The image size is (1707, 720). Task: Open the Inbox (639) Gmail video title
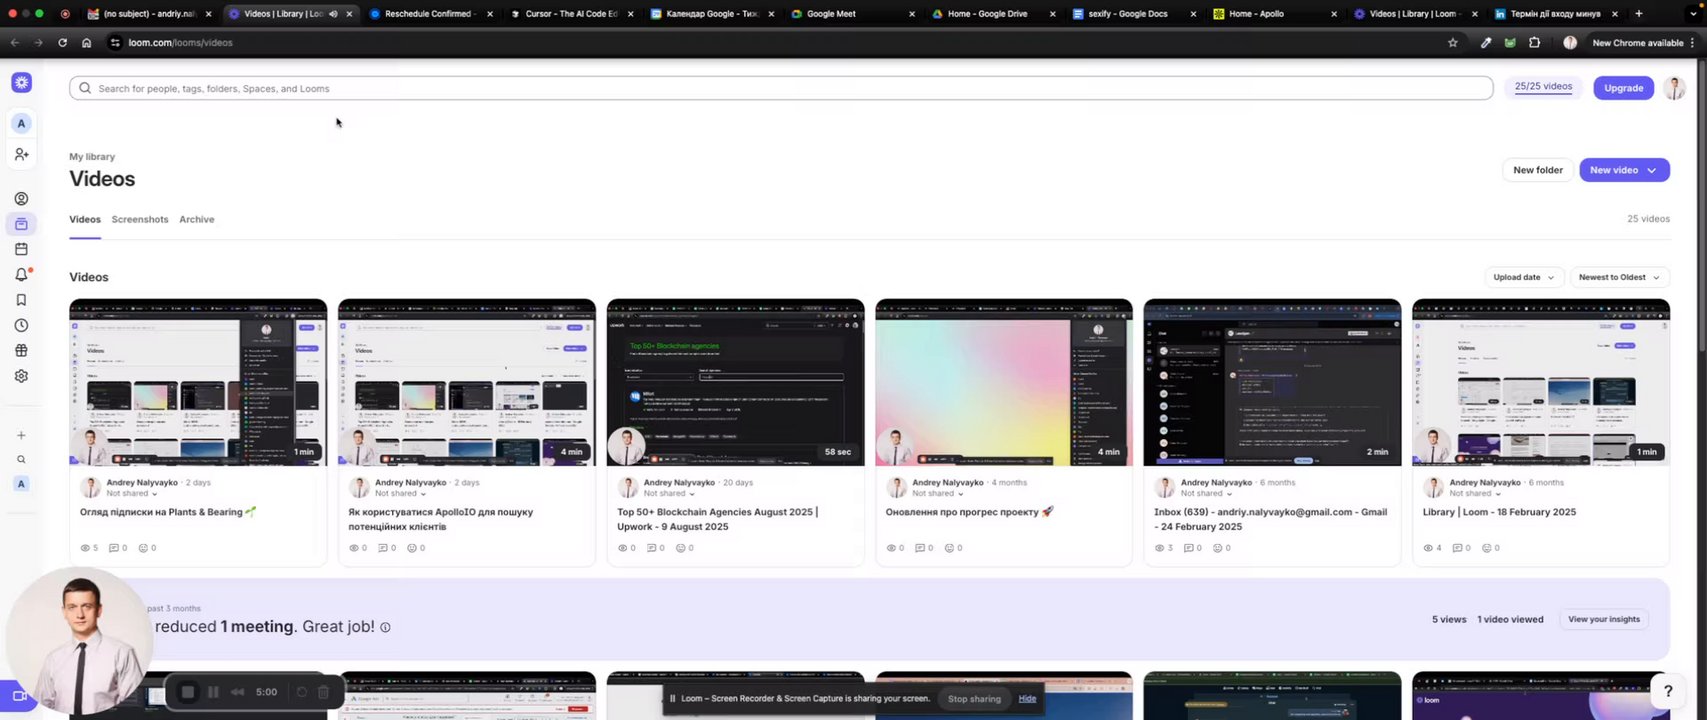1271,519
